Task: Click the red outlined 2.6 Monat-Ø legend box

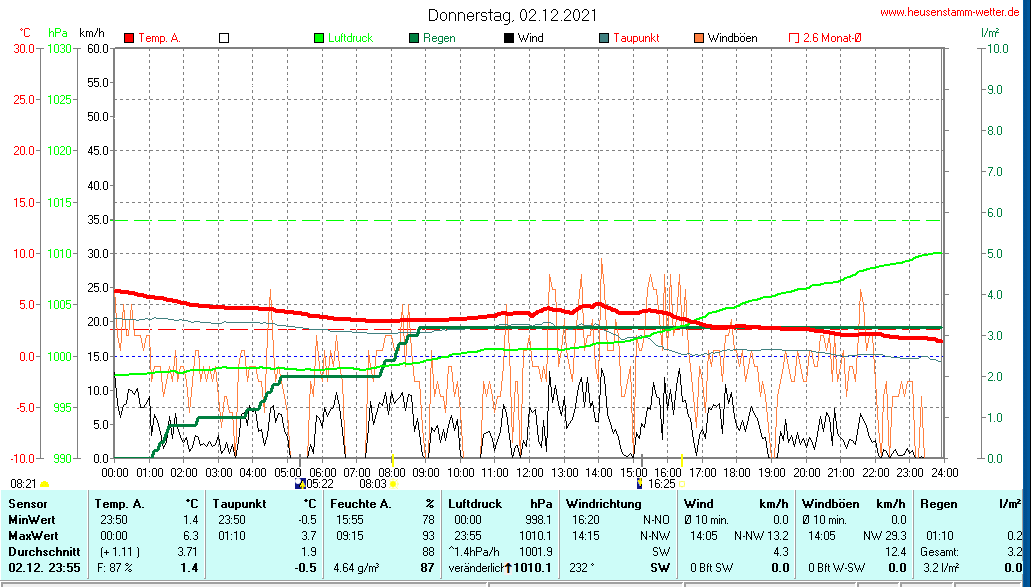Action: pos(794,38)
